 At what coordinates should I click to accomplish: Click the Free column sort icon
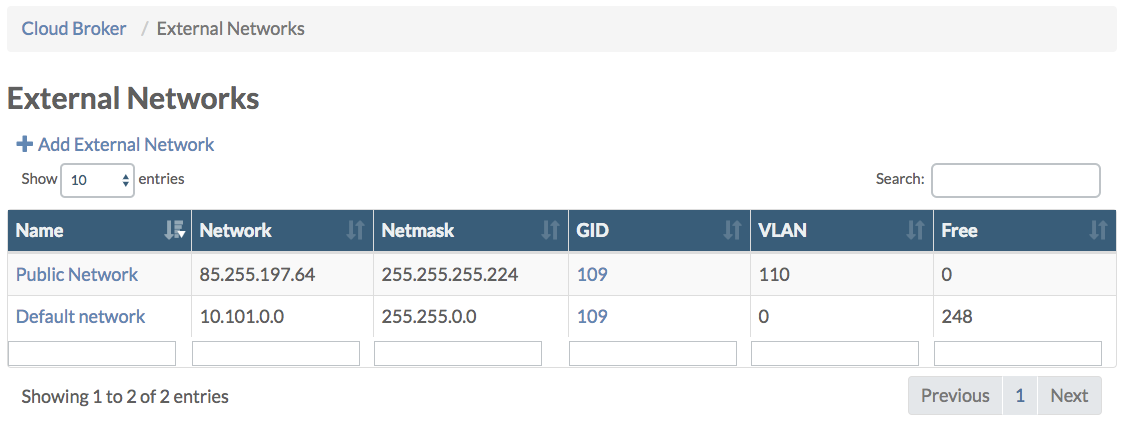pyautogui.click(x=1098, y=231)
